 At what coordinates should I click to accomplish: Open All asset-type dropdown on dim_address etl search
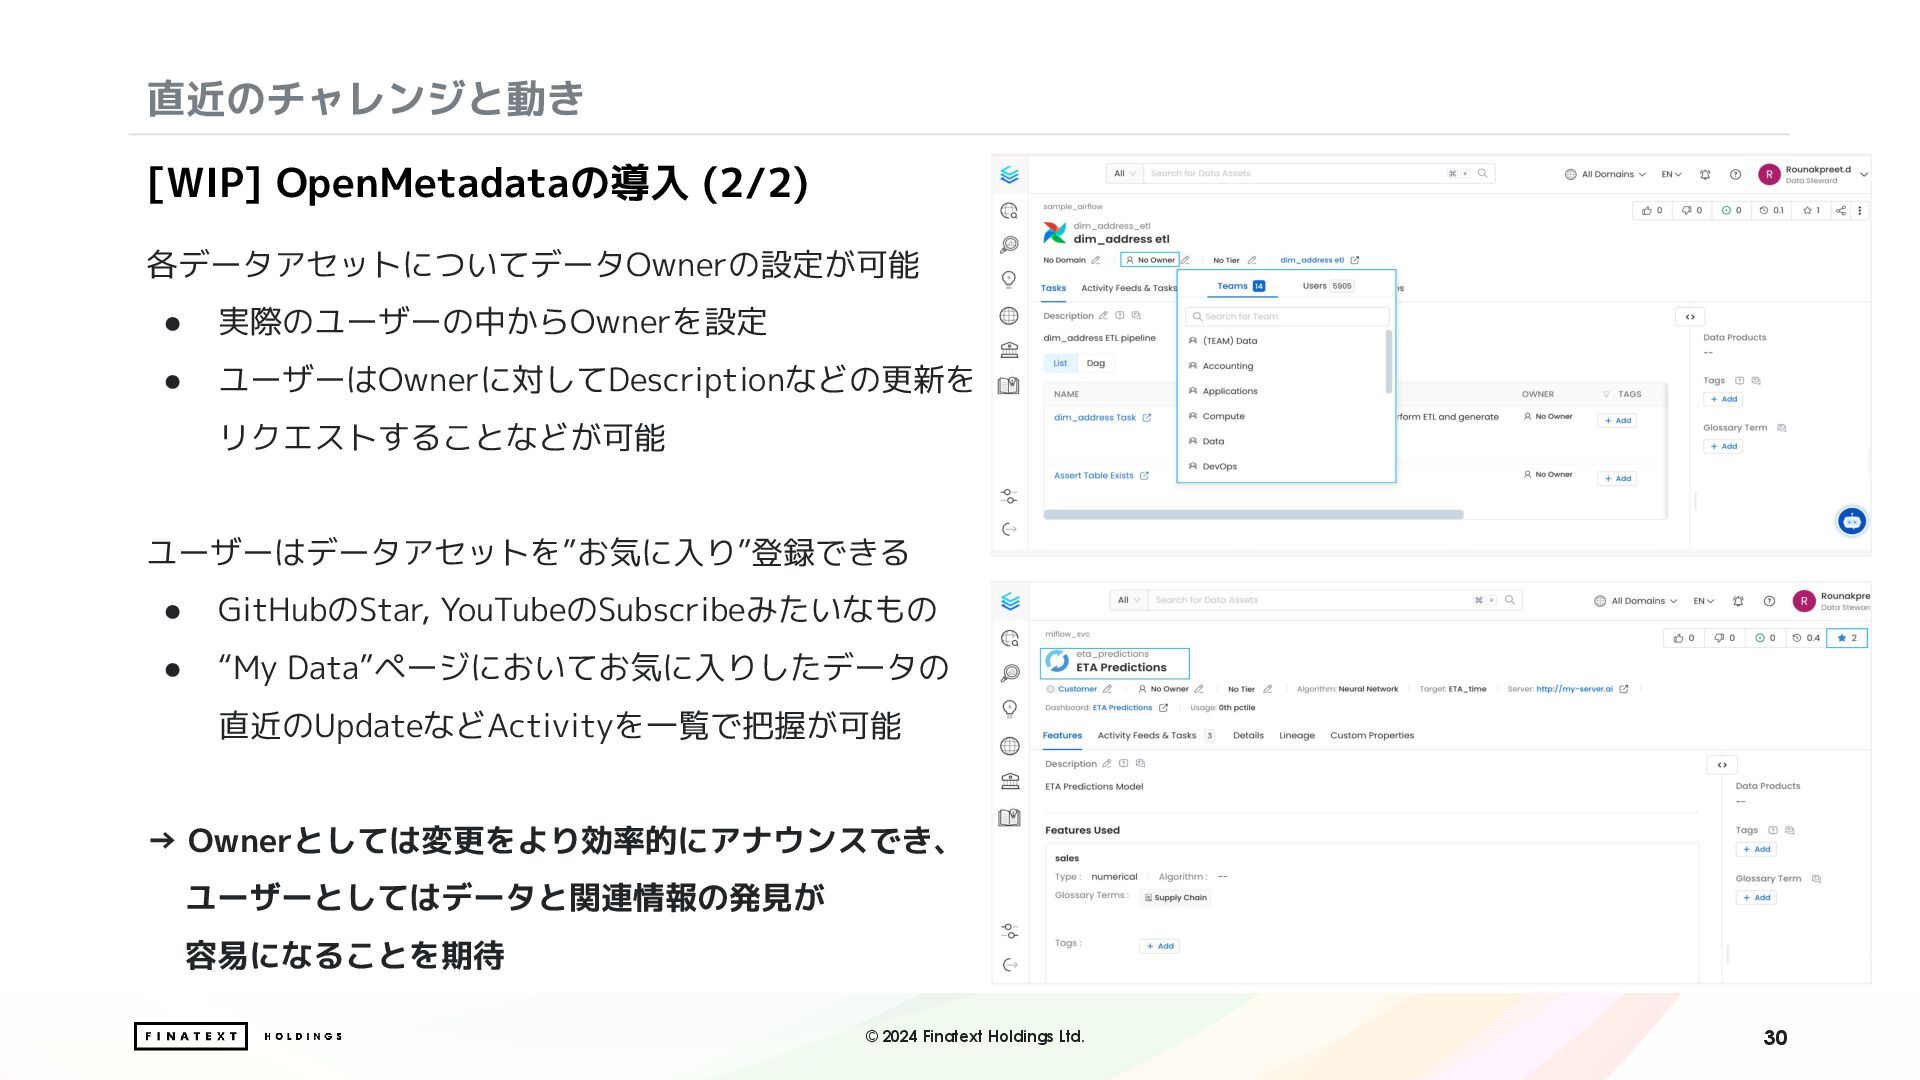pos(1125,173)
